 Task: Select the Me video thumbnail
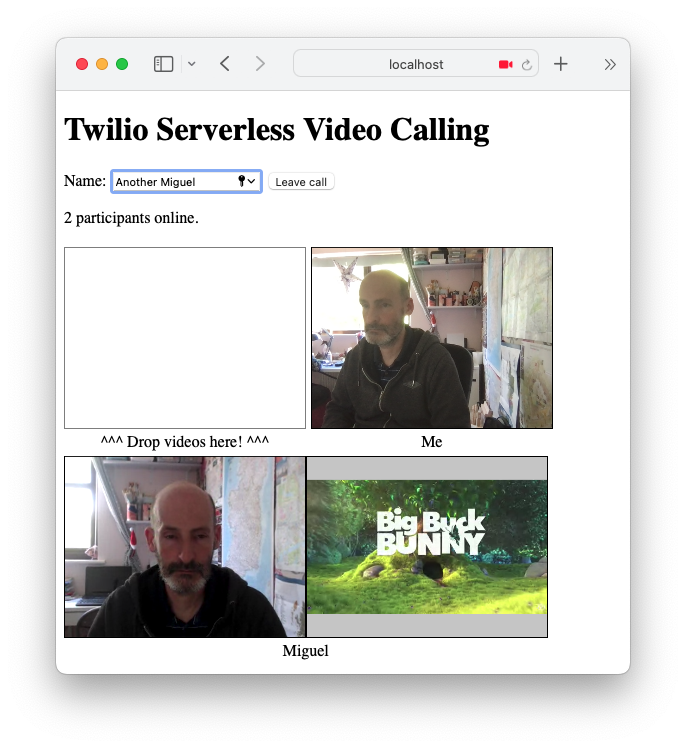[432, 338]
